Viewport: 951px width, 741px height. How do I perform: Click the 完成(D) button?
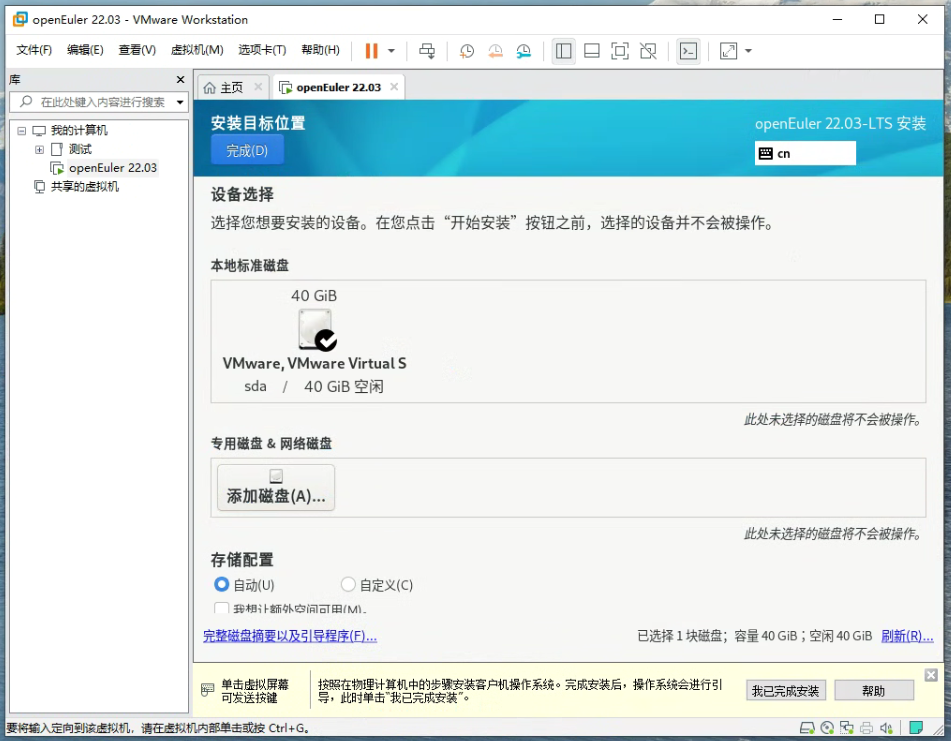click(247, 150)
